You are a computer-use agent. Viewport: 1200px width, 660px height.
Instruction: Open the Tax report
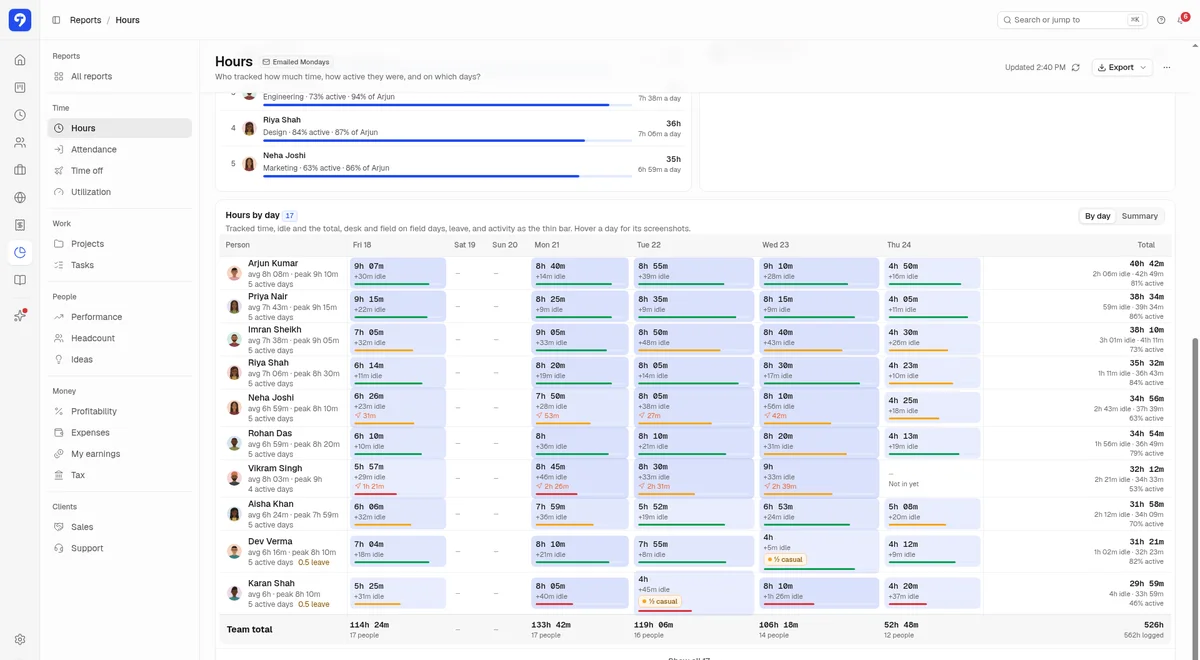click(x=119, y=475)
